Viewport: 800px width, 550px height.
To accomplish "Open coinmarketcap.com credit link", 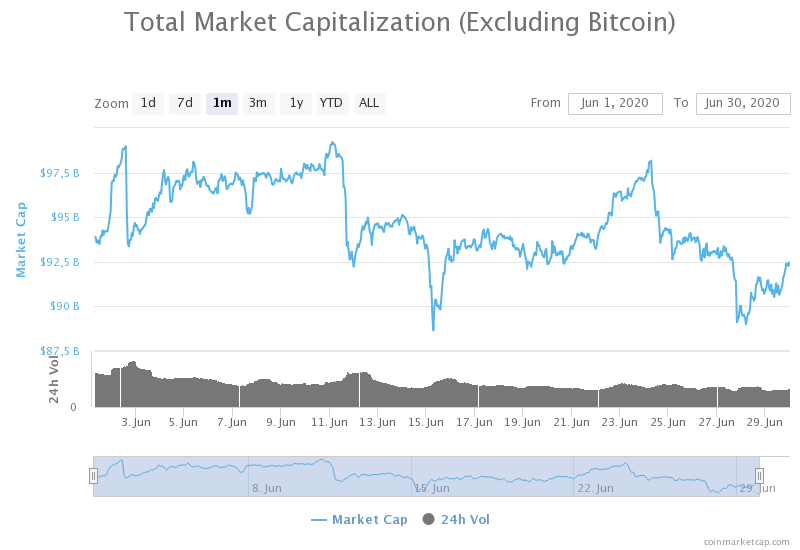I will tap(746, 541).
